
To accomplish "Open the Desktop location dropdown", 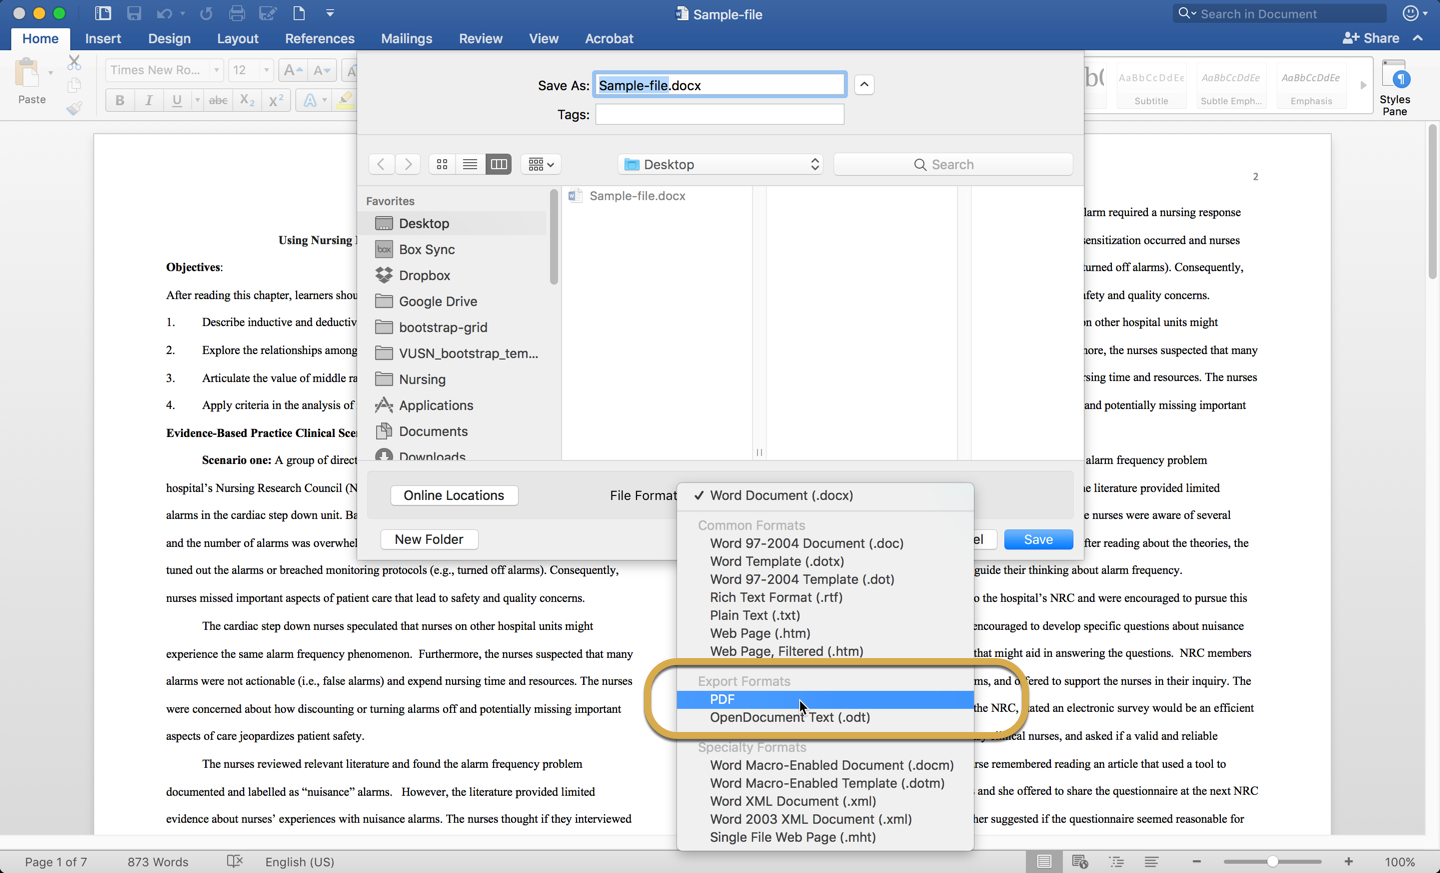I will [x=721, y=164].
